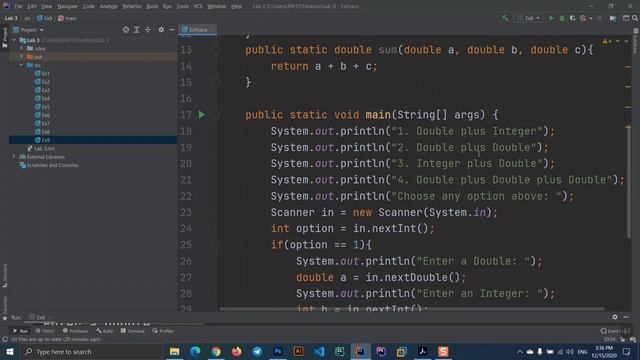The width and height of the screenshot is (640, 360).
Task: Open the Terminal tool window tab
Action: pos(133,331)
